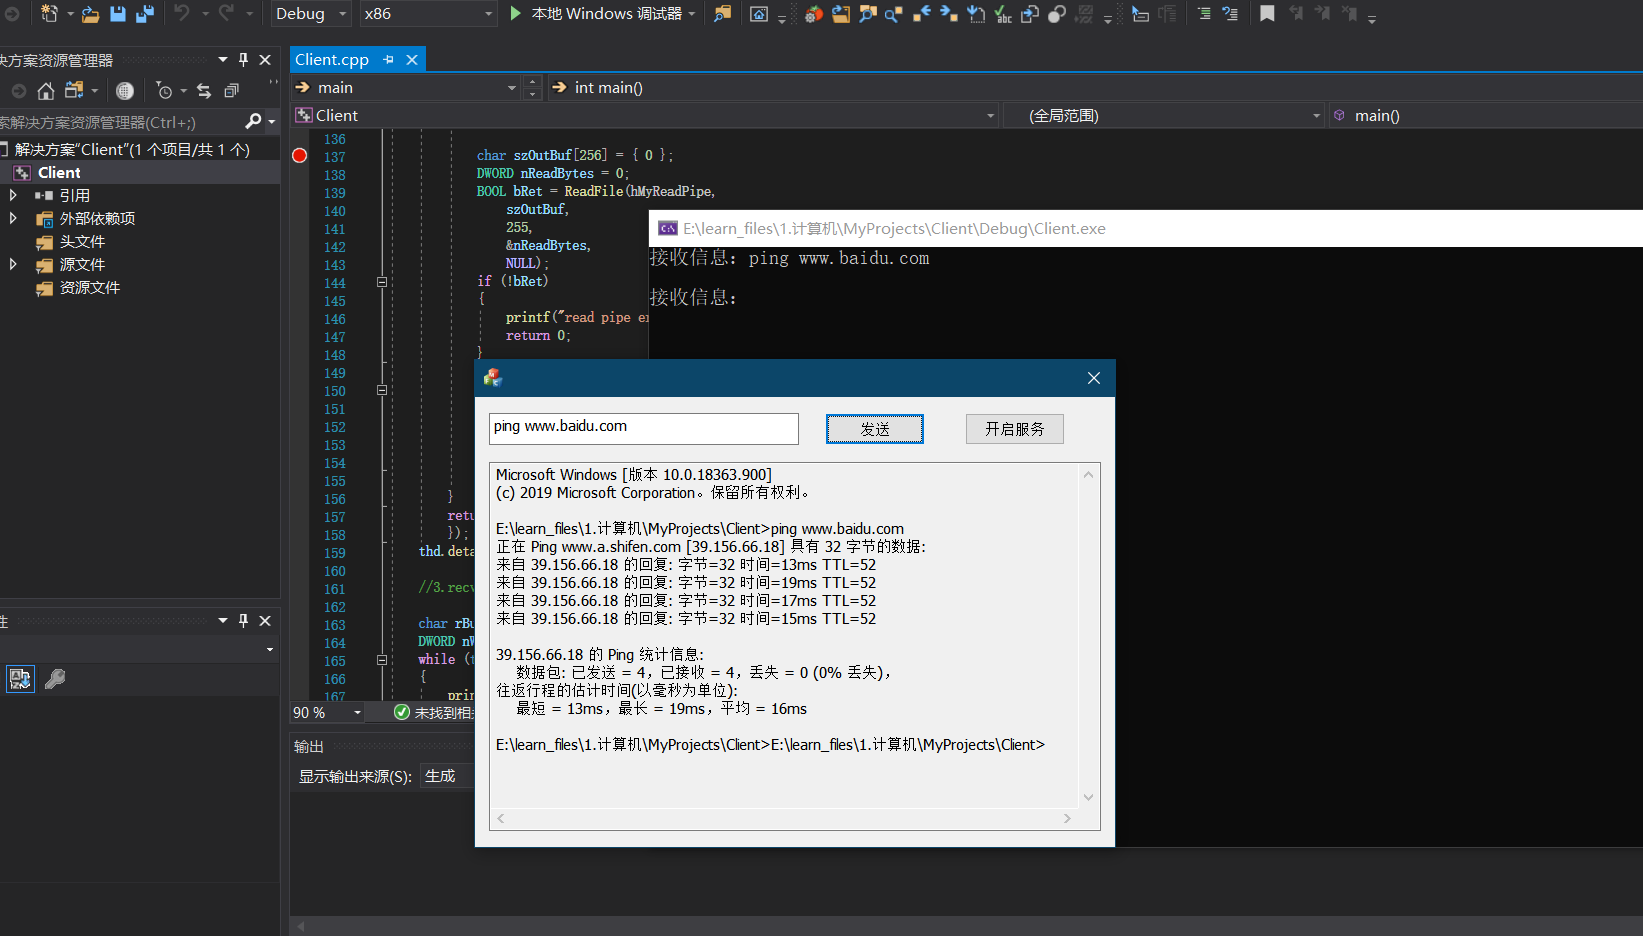Save the current file with floppy icon
This screenshot has width=1643, height=936.
pos(118,13)
